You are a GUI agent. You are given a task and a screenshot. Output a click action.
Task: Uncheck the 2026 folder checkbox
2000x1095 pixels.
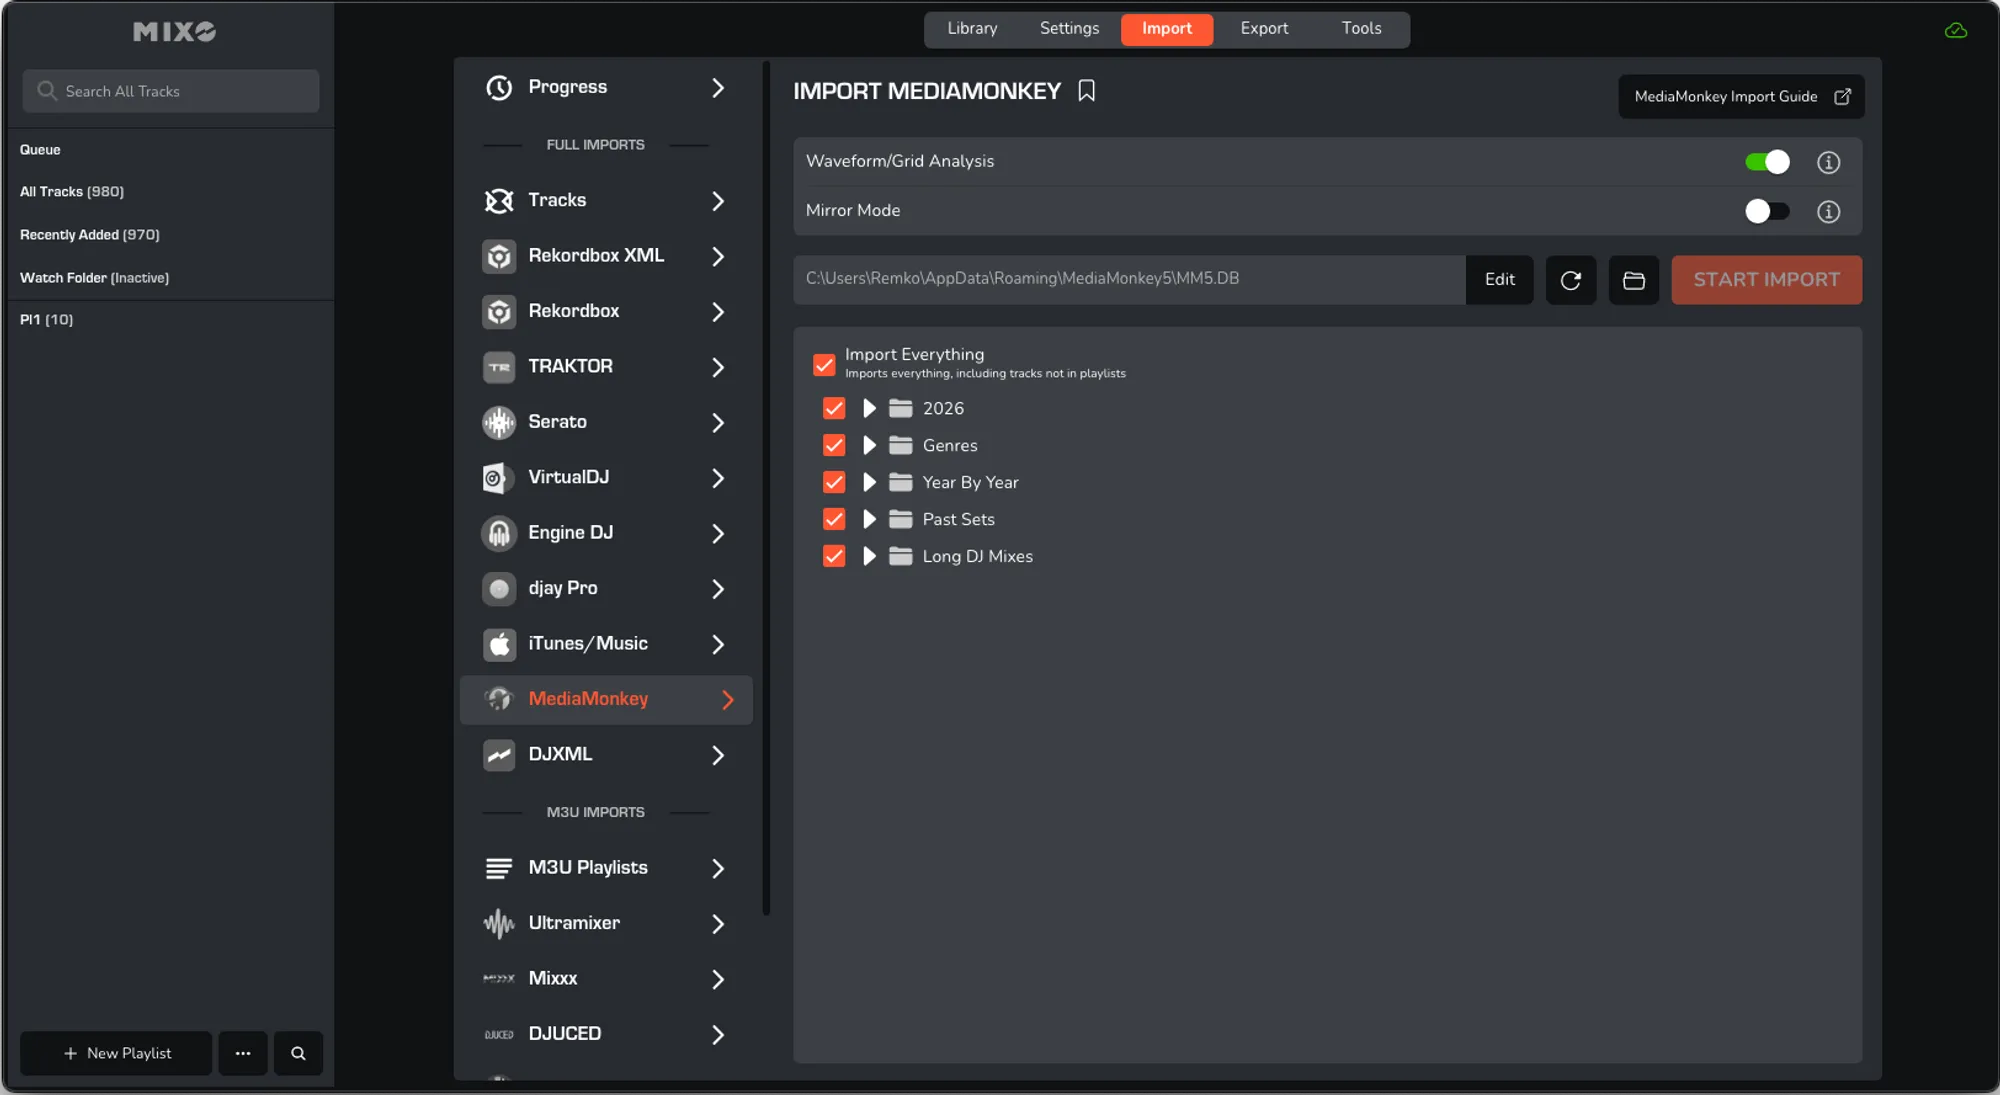834,409
